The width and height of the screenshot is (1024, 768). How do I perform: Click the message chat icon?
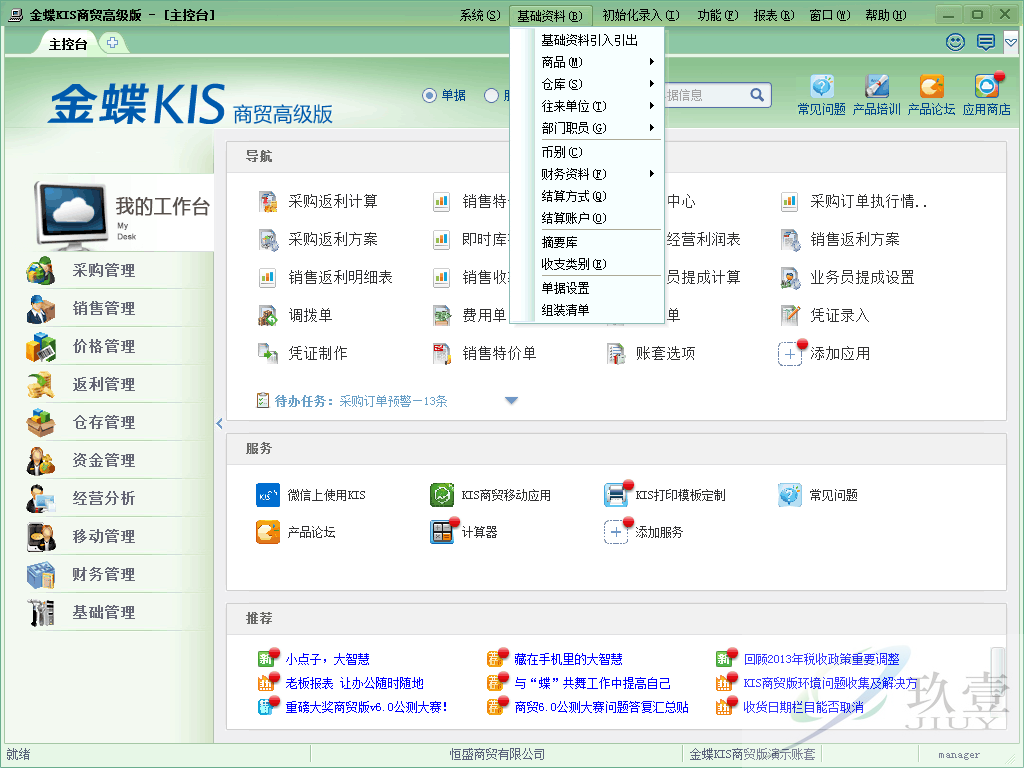pyautogui.click(x=985, y=42)
